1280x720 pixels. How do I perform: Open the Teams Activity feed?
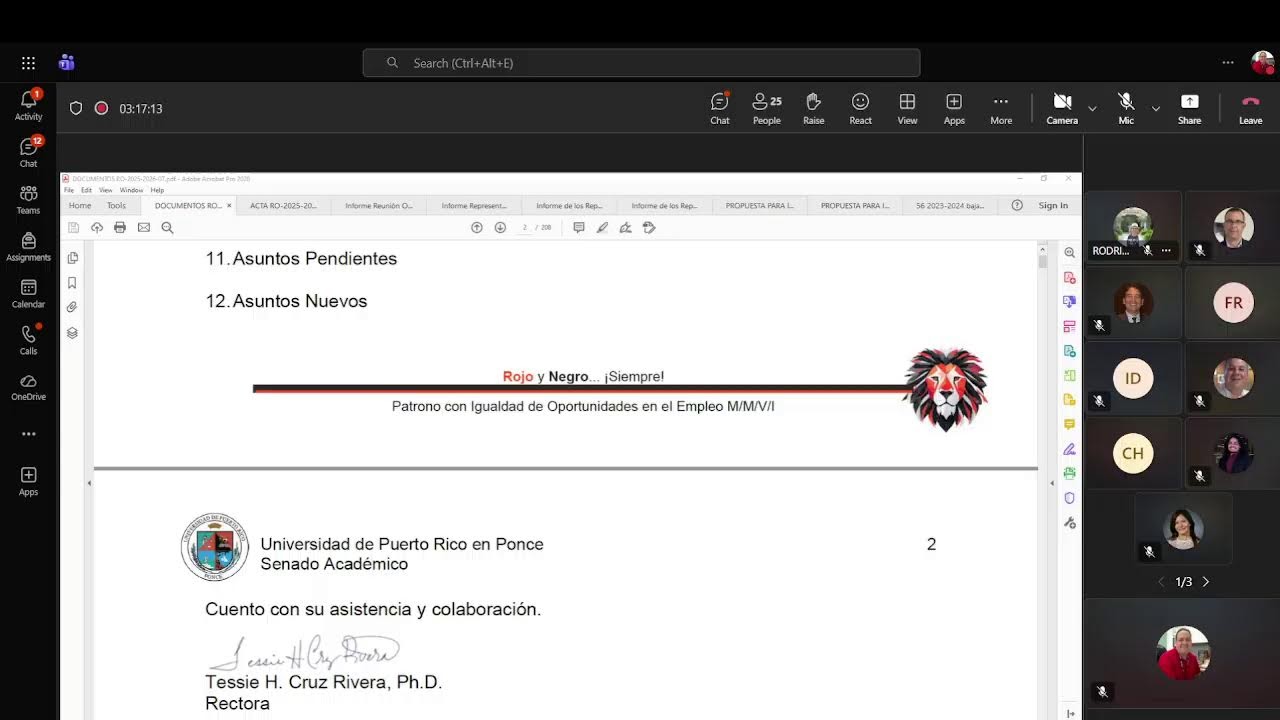coord(28,104)
